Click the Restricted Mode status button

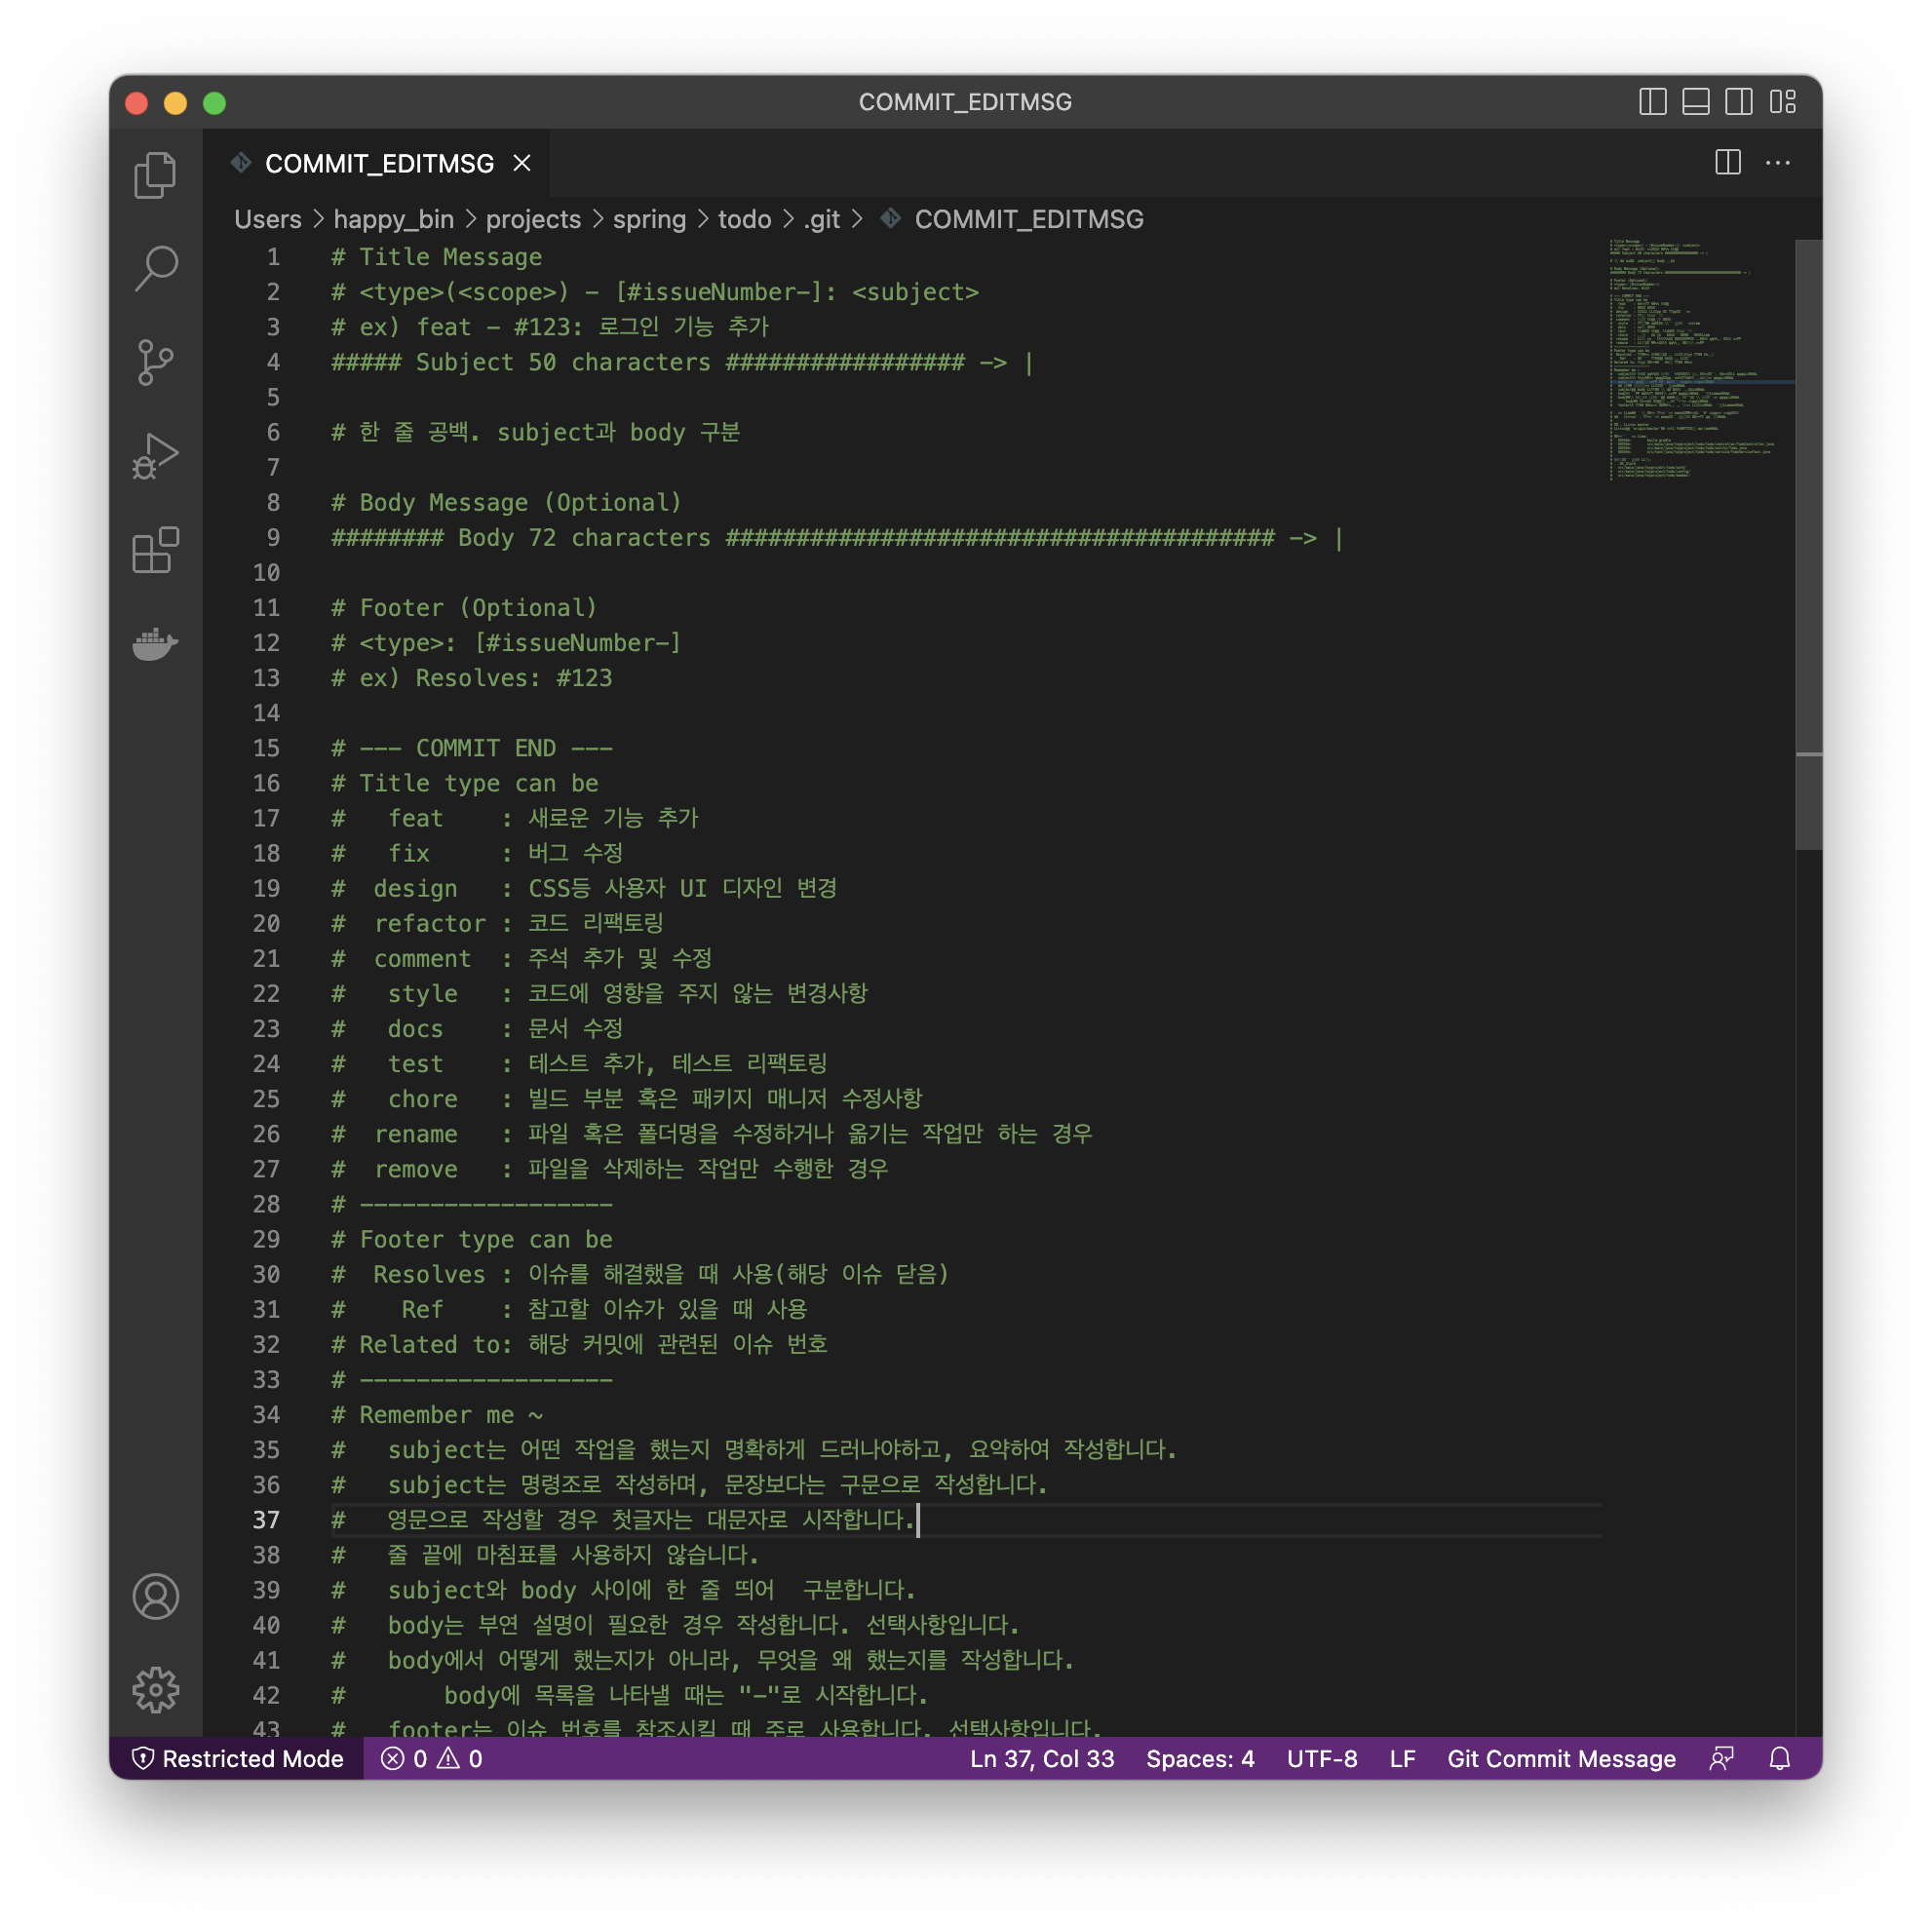[238, 1758]
